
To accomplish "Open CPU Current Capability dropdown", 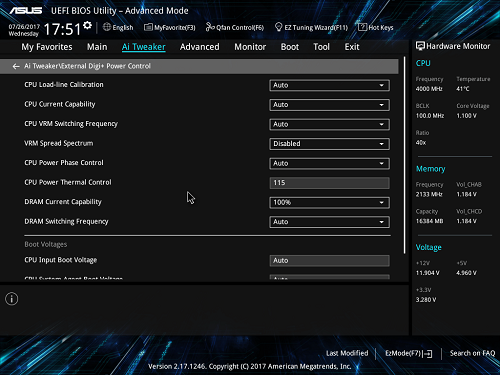I will click(329, 105).
